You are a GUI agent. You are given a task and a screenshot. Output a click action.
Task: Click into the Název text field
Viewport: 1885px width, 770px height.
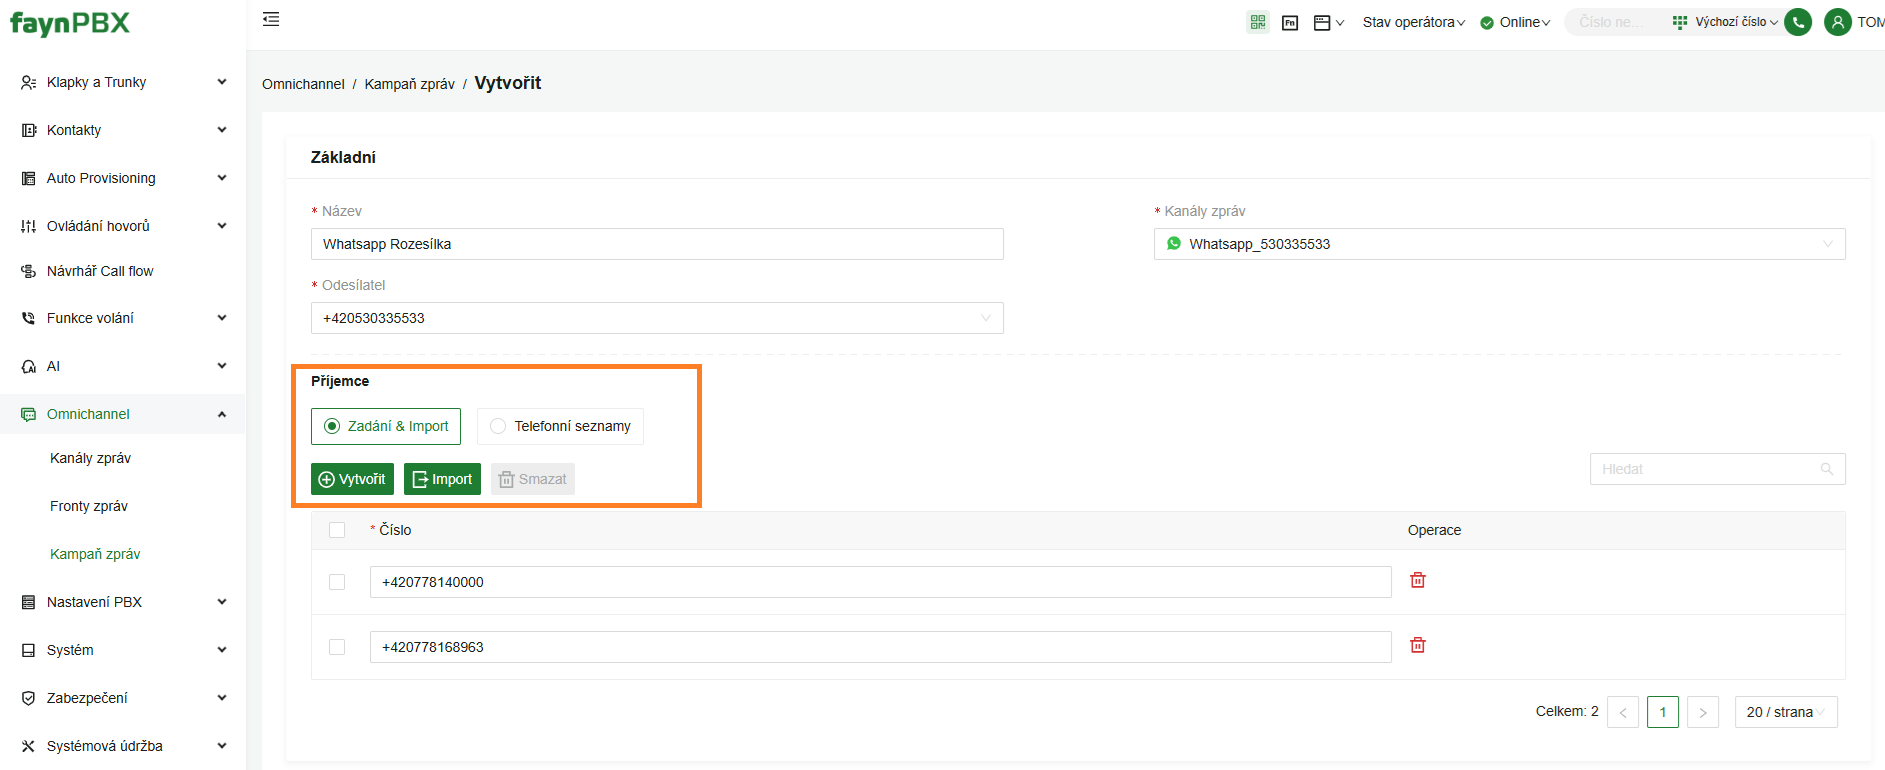[x=656, y=244]
